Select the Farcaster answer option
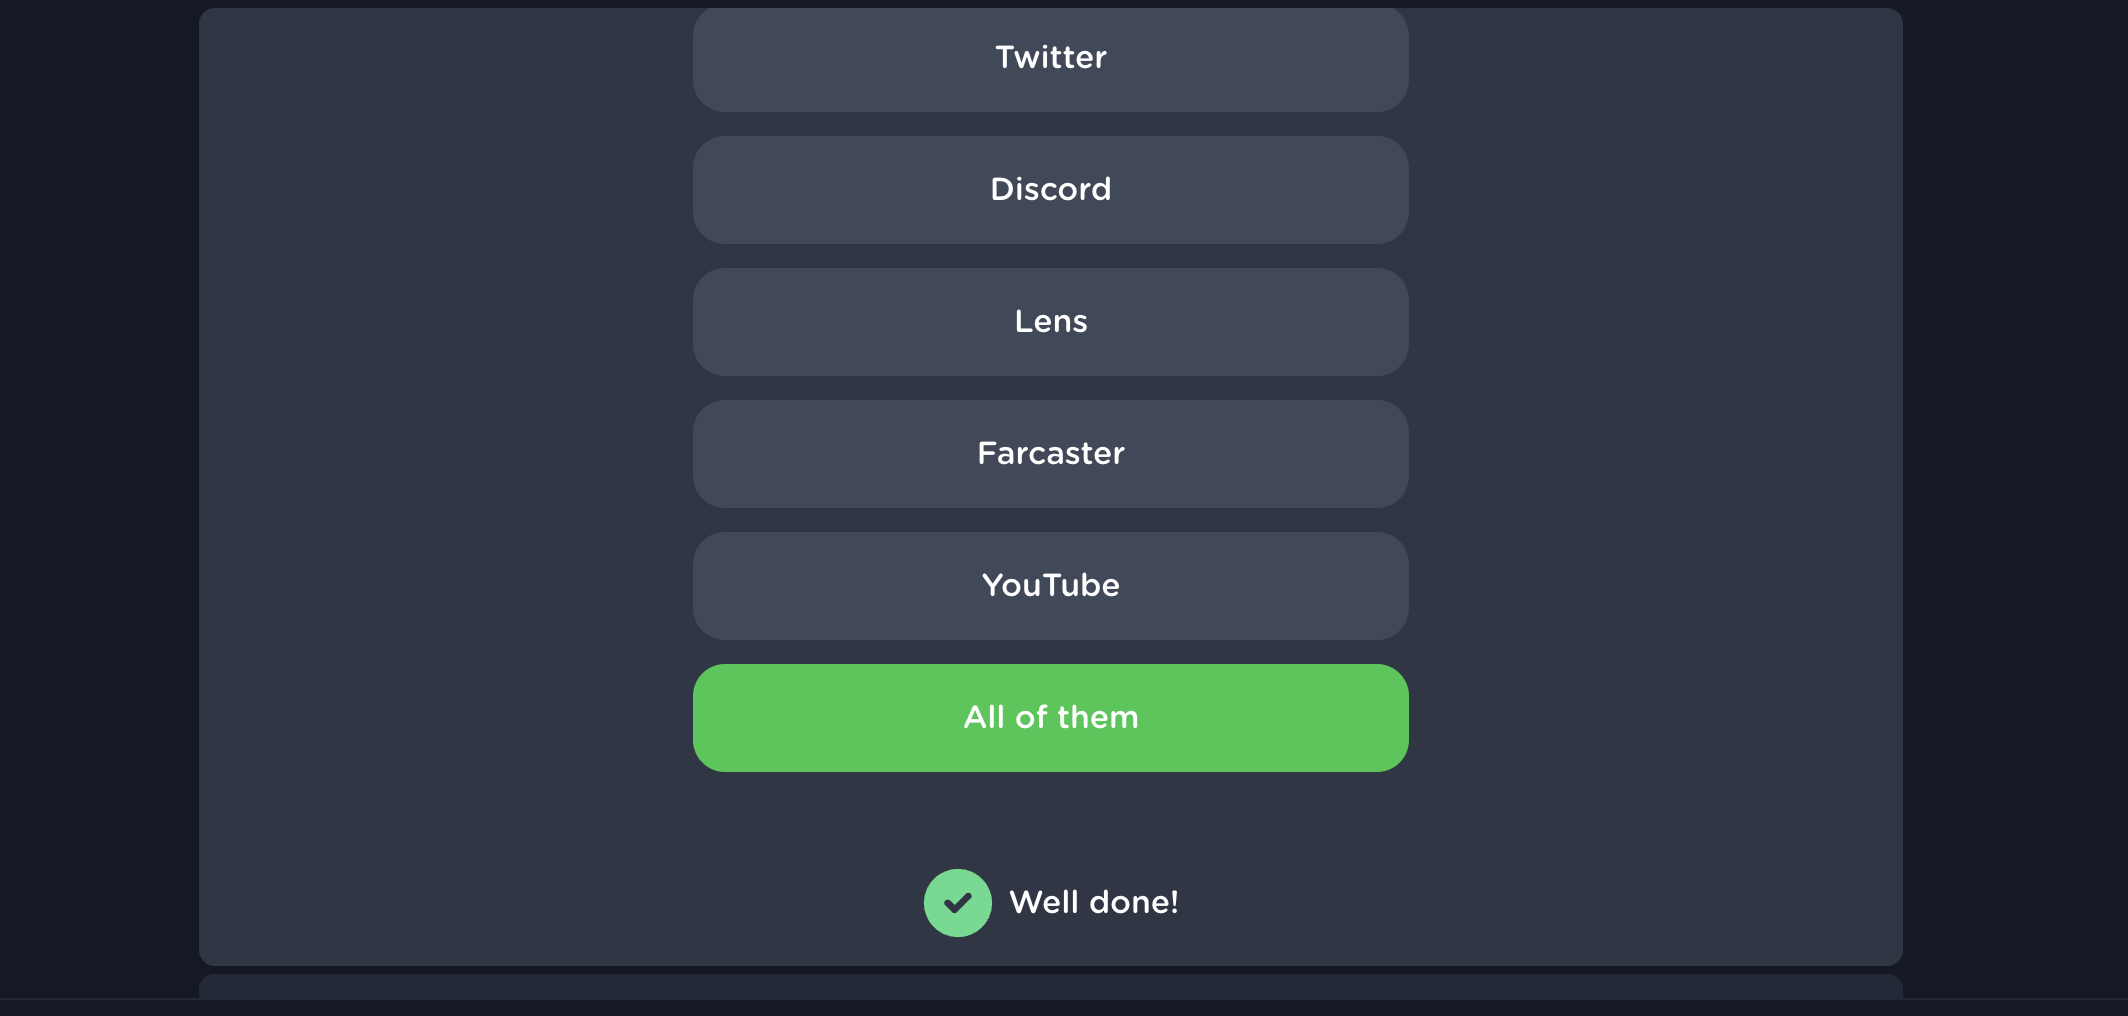 coord(1050,454)
